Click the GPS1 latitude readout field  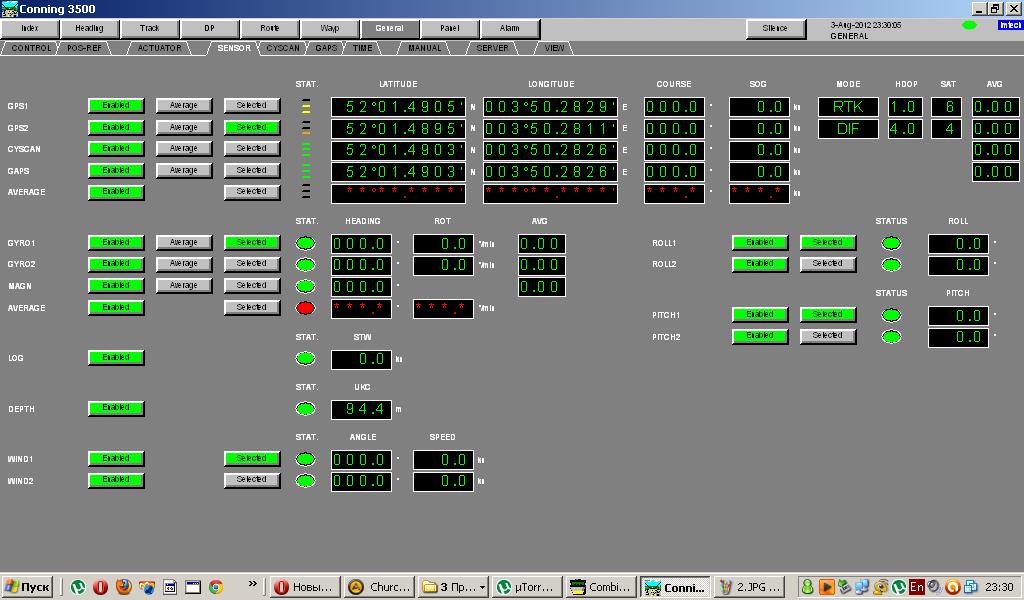[398, 107]
